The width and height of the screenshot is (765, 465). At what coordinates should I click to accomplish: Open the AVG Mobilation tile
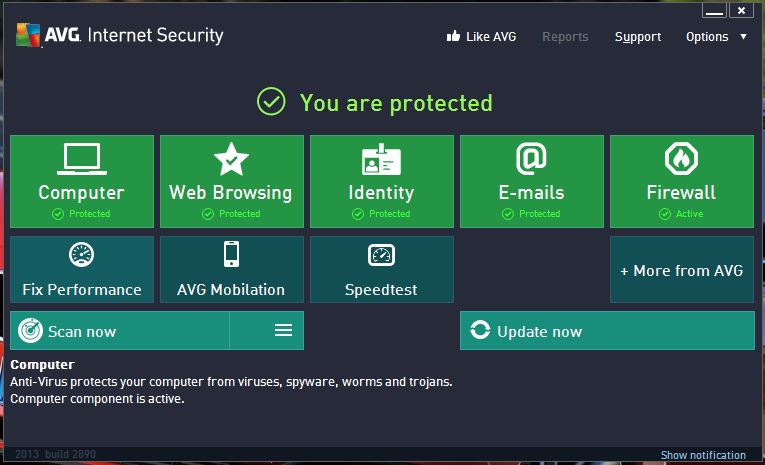point(232,269)
